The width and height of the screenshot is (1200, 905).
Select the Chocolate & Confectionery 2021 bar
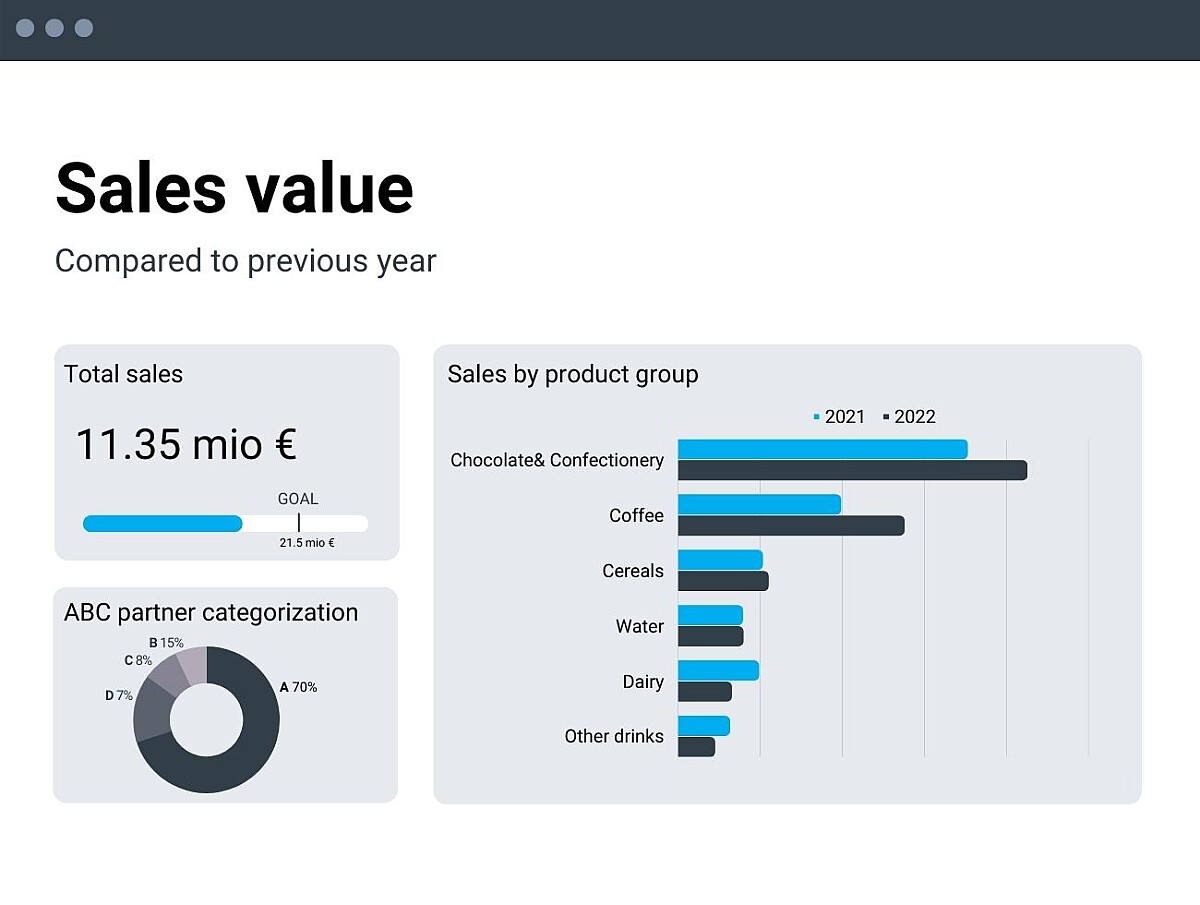coord(823,449)
